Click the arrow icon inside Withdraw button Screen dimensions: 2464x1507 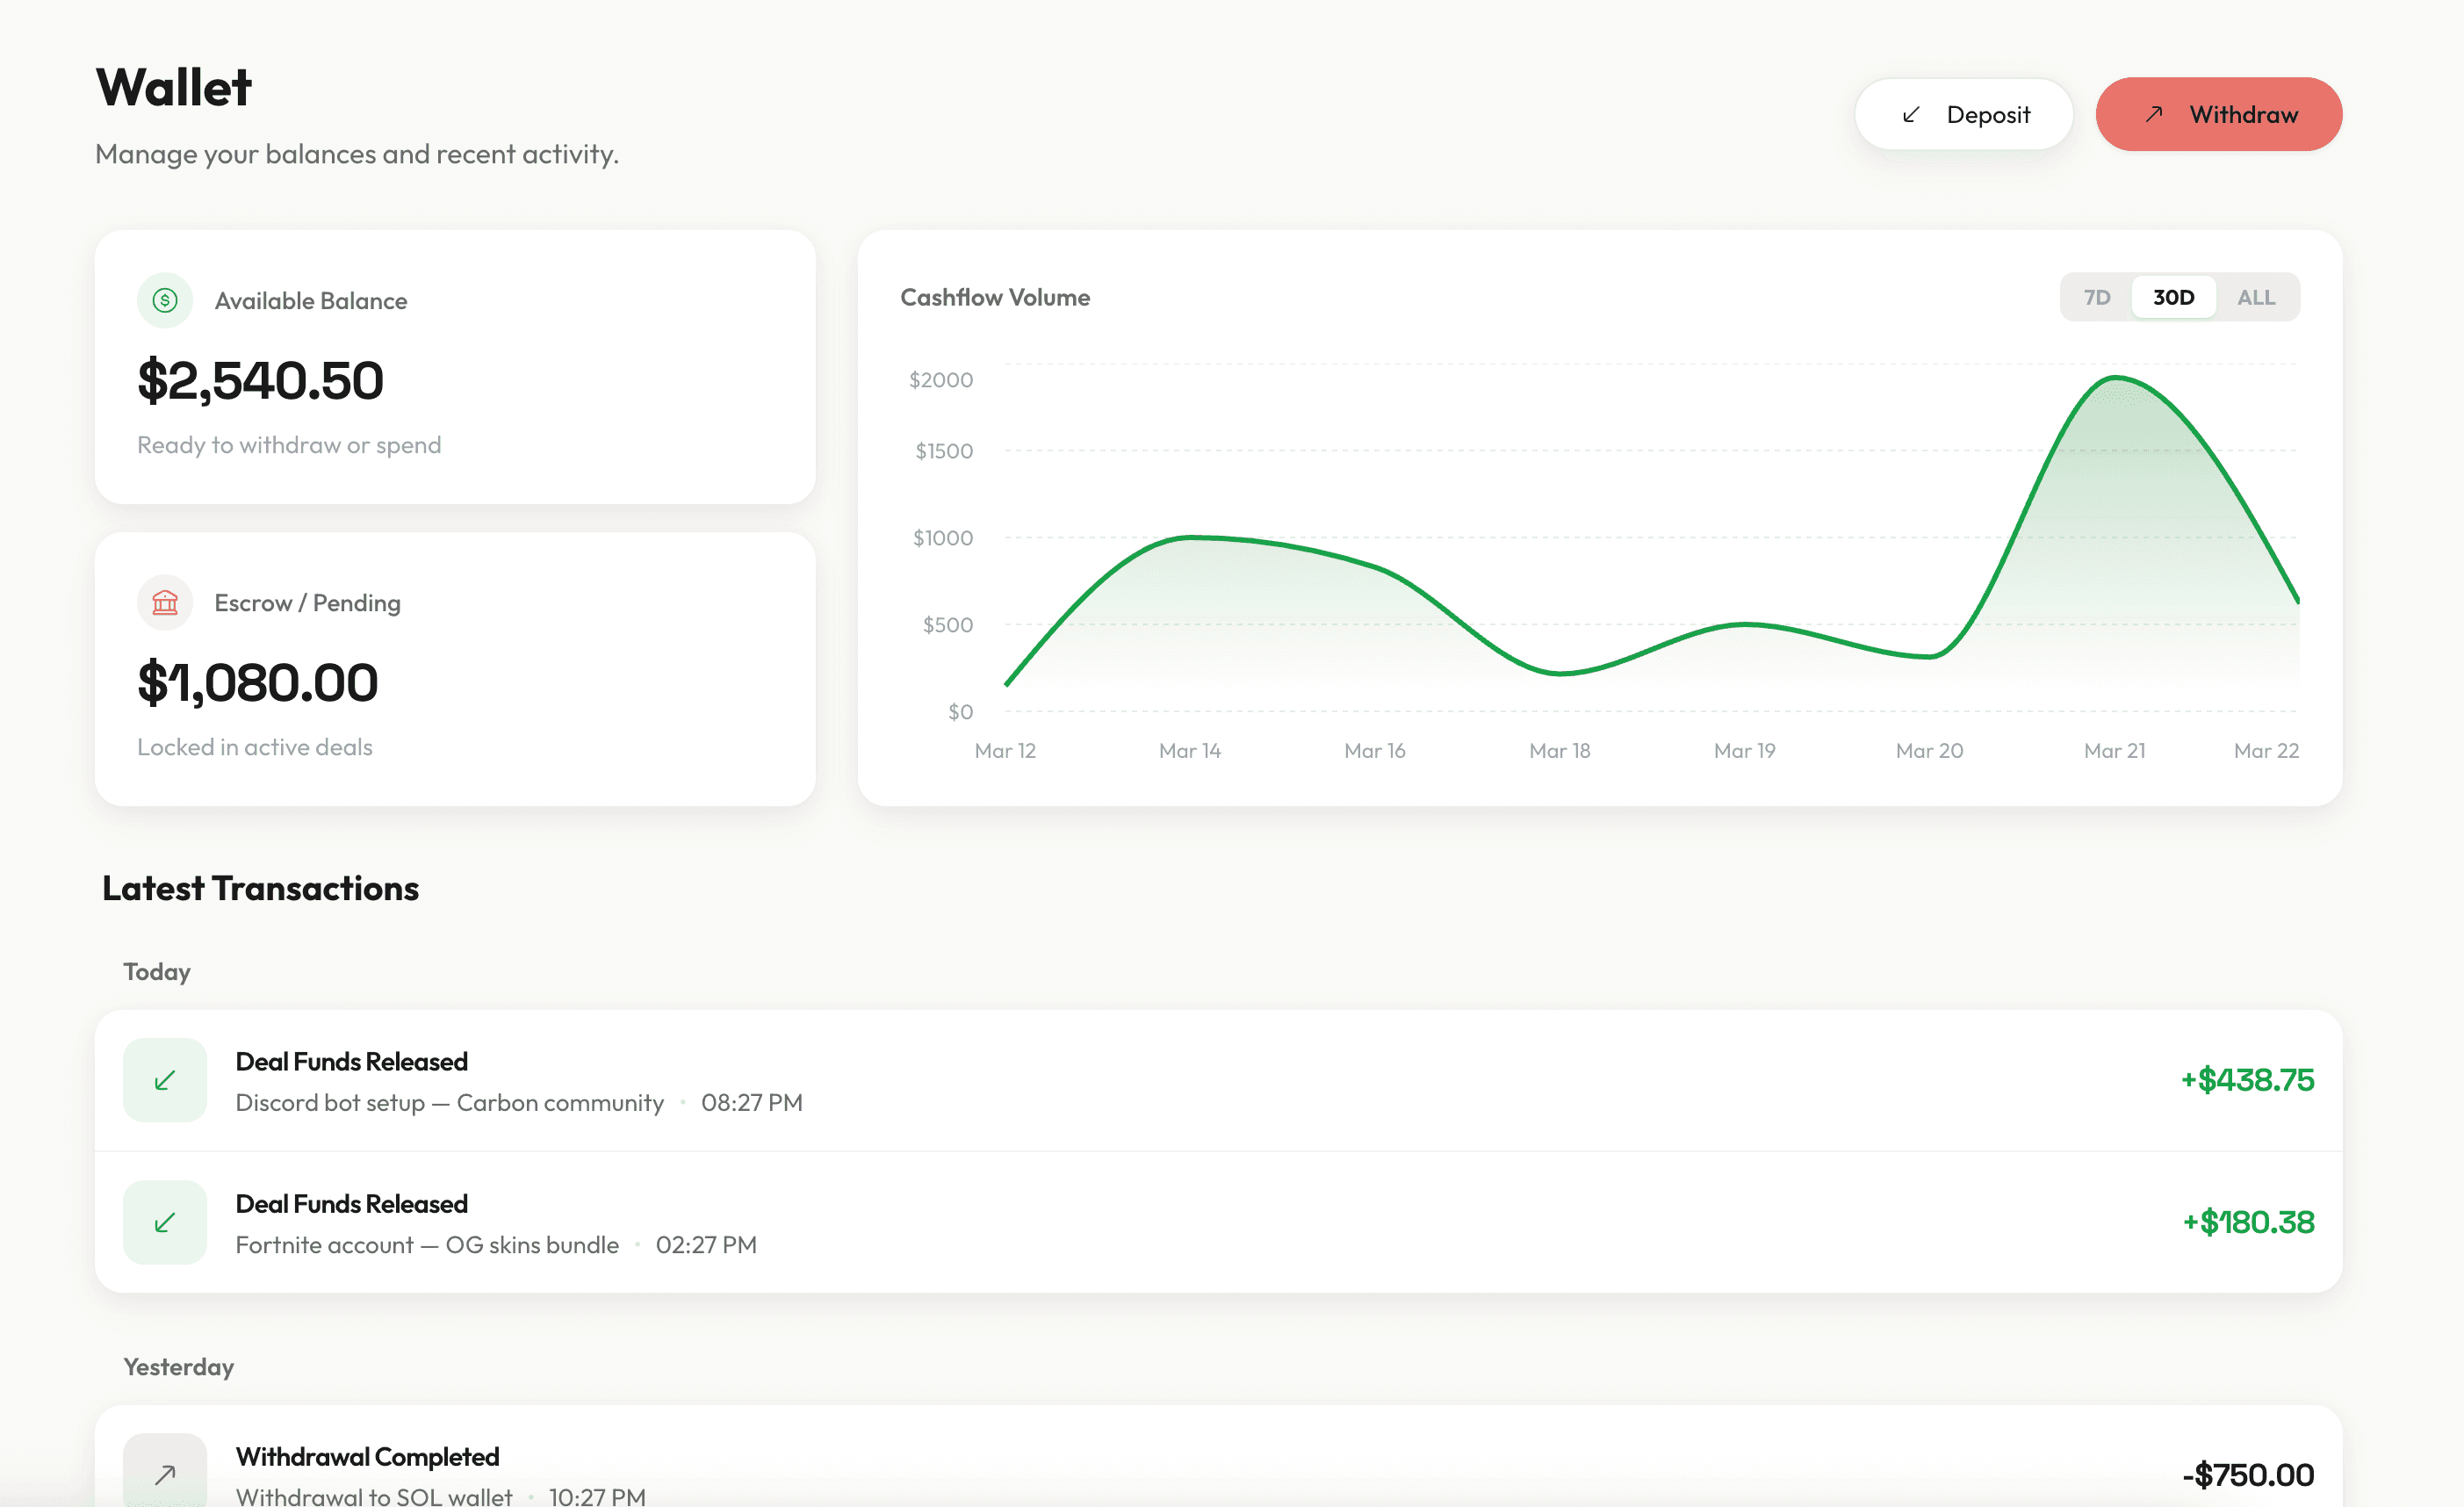click(2154, 114)
